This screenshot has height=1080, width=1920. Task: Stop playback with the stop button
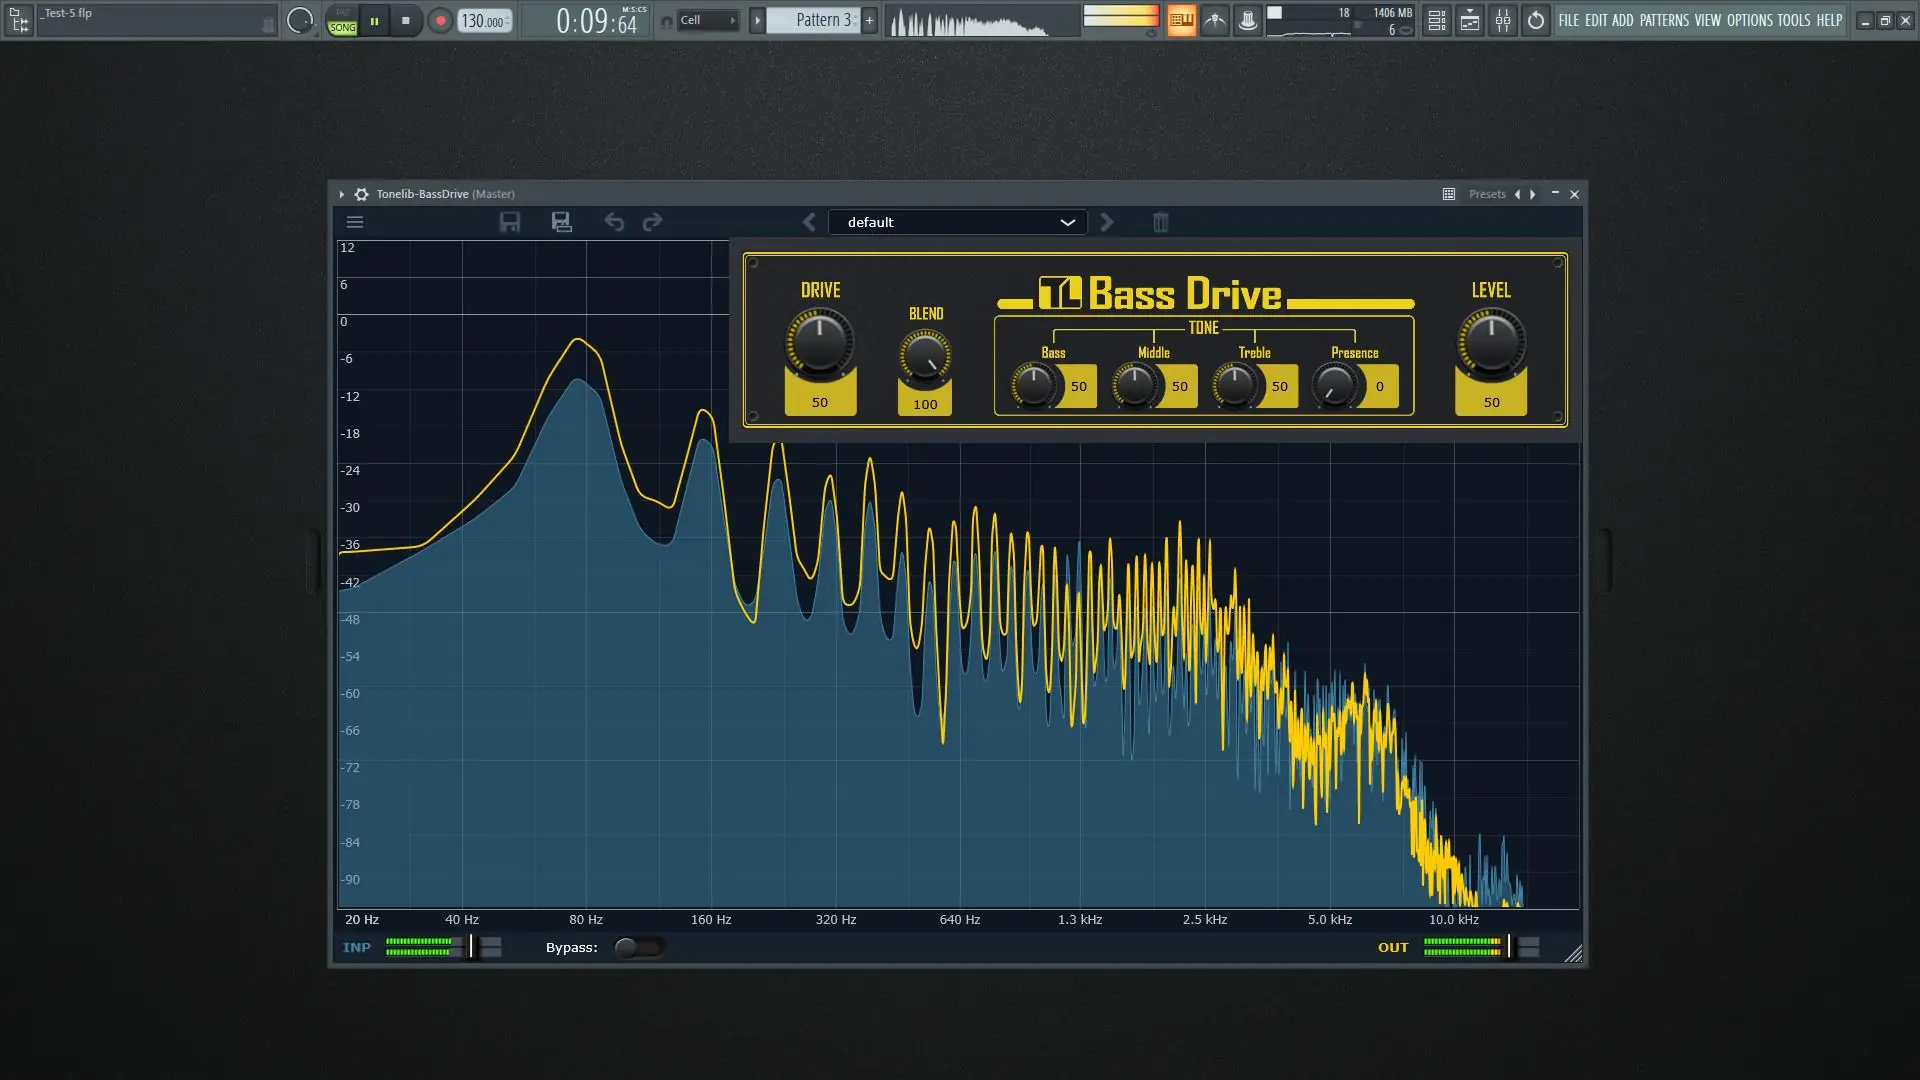(405, 20)
